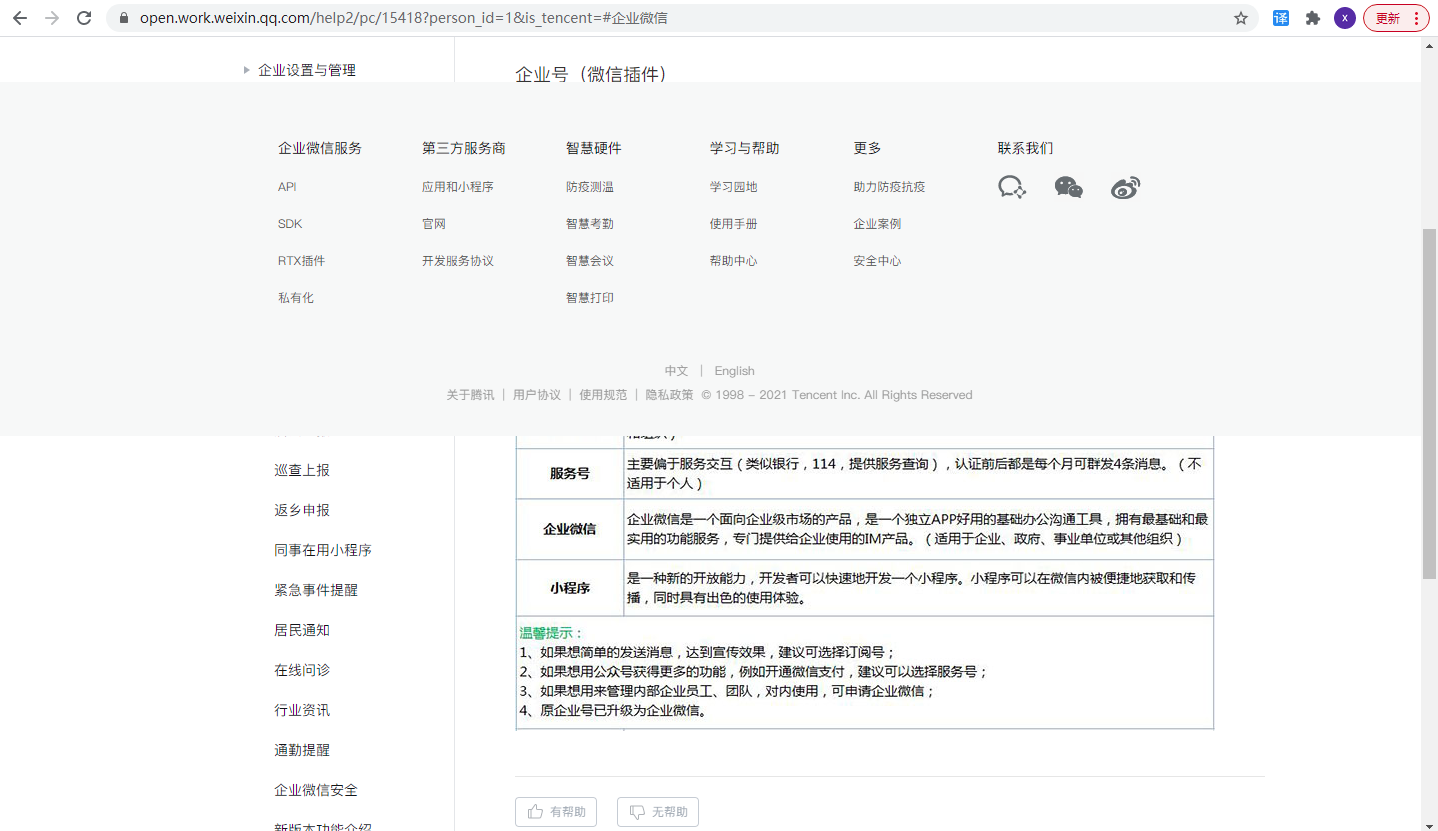This screenshot has width=1438, height=831.
Task: Click the browser forward arrow
Action: coord(52,18)
